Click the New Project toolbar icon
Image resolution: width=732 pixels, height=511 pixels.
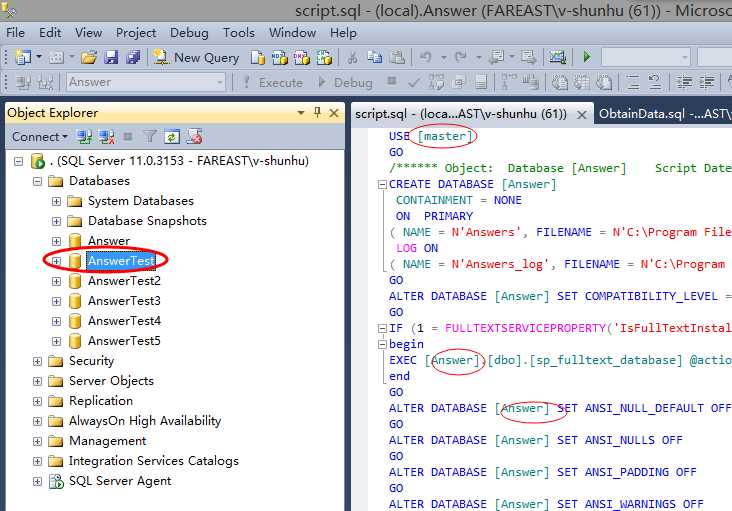(23, 57)
